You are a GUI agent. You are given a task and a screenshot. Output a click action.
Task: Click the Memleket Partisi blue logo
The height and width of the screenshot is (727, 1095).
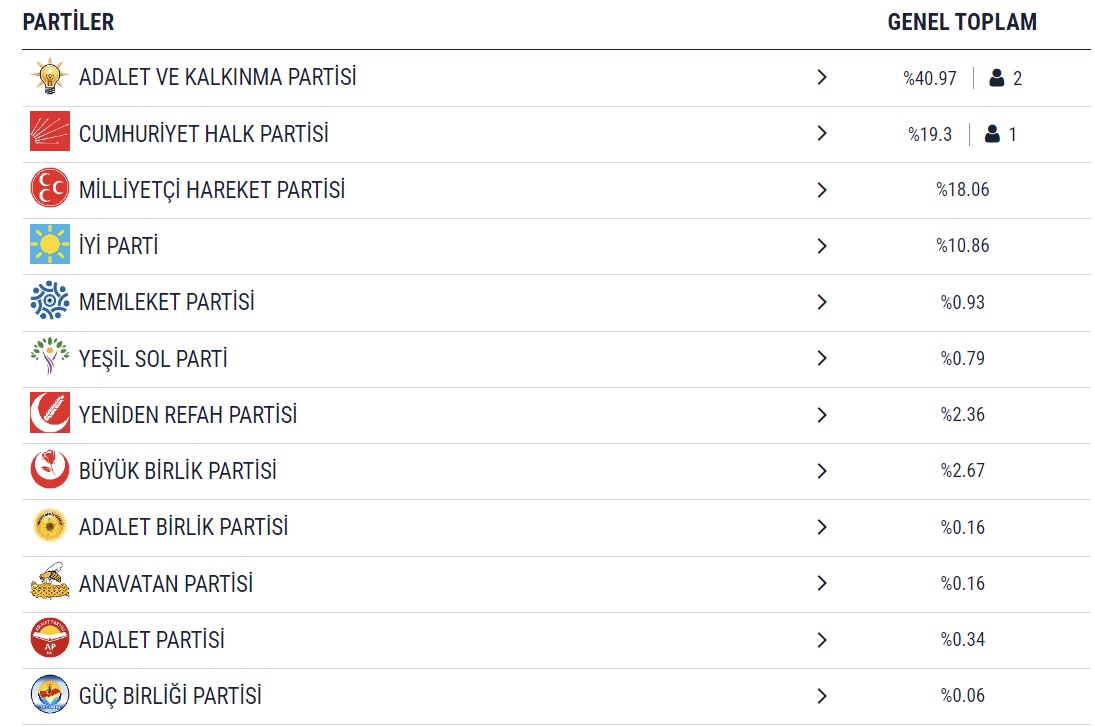click(x=49, y=301)
